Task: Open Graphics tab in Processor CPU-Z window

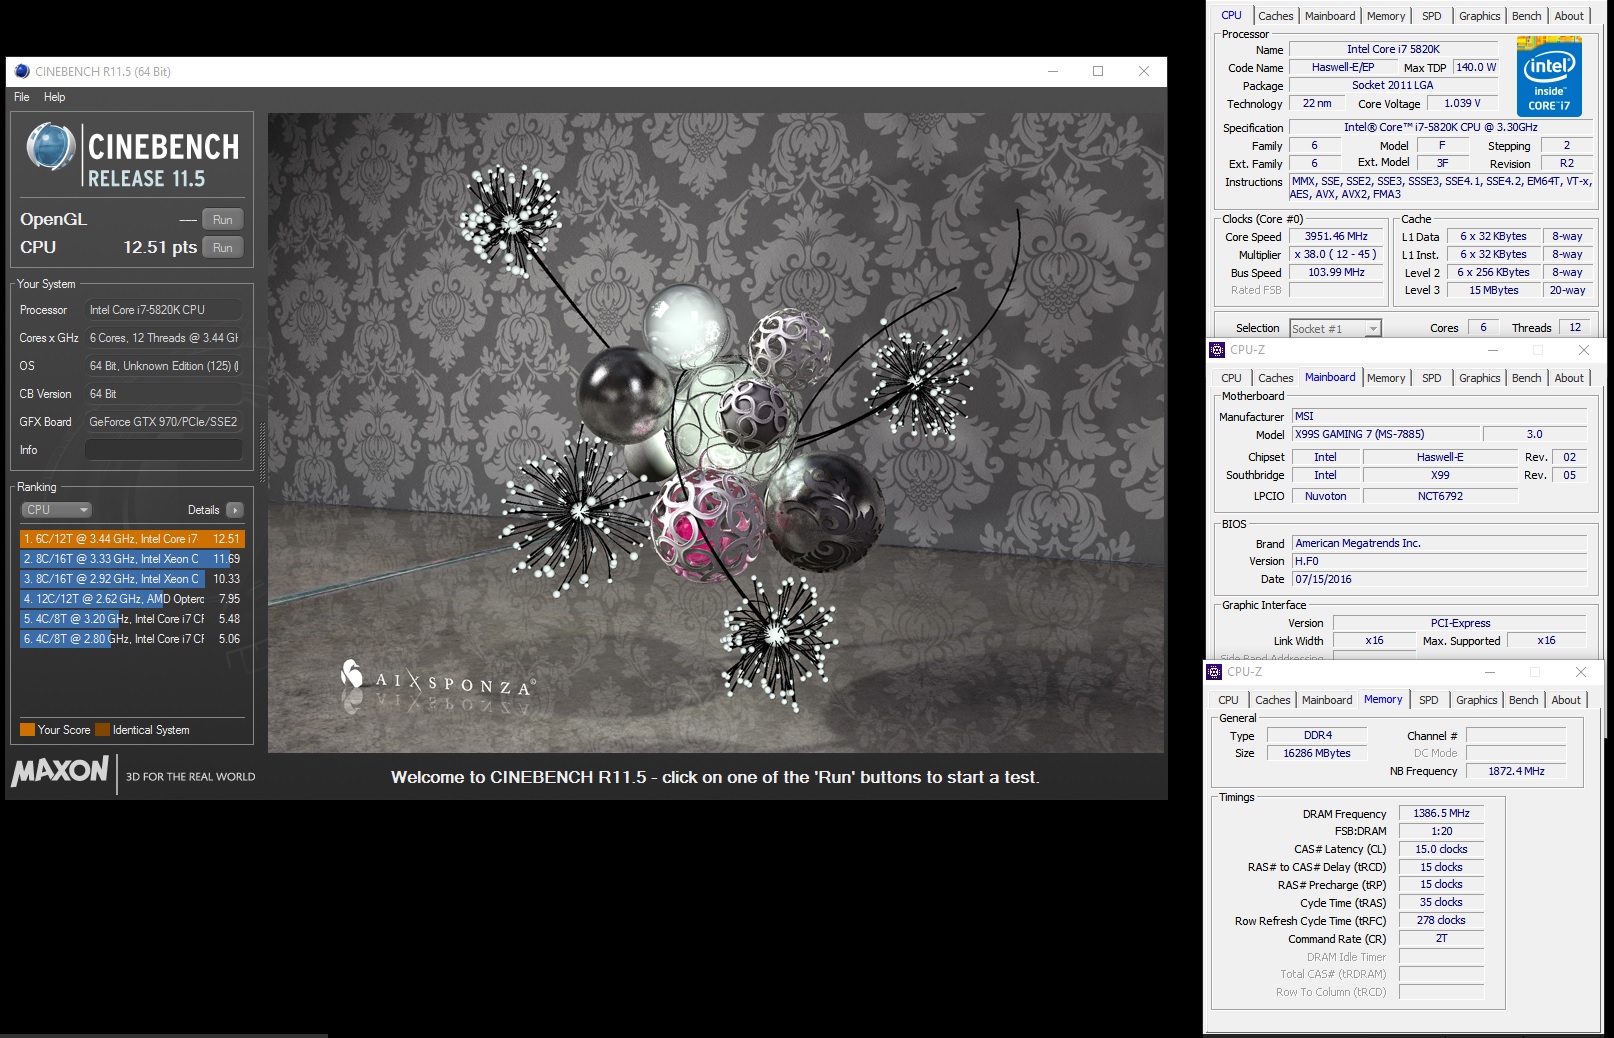Action: [1479, 16]
